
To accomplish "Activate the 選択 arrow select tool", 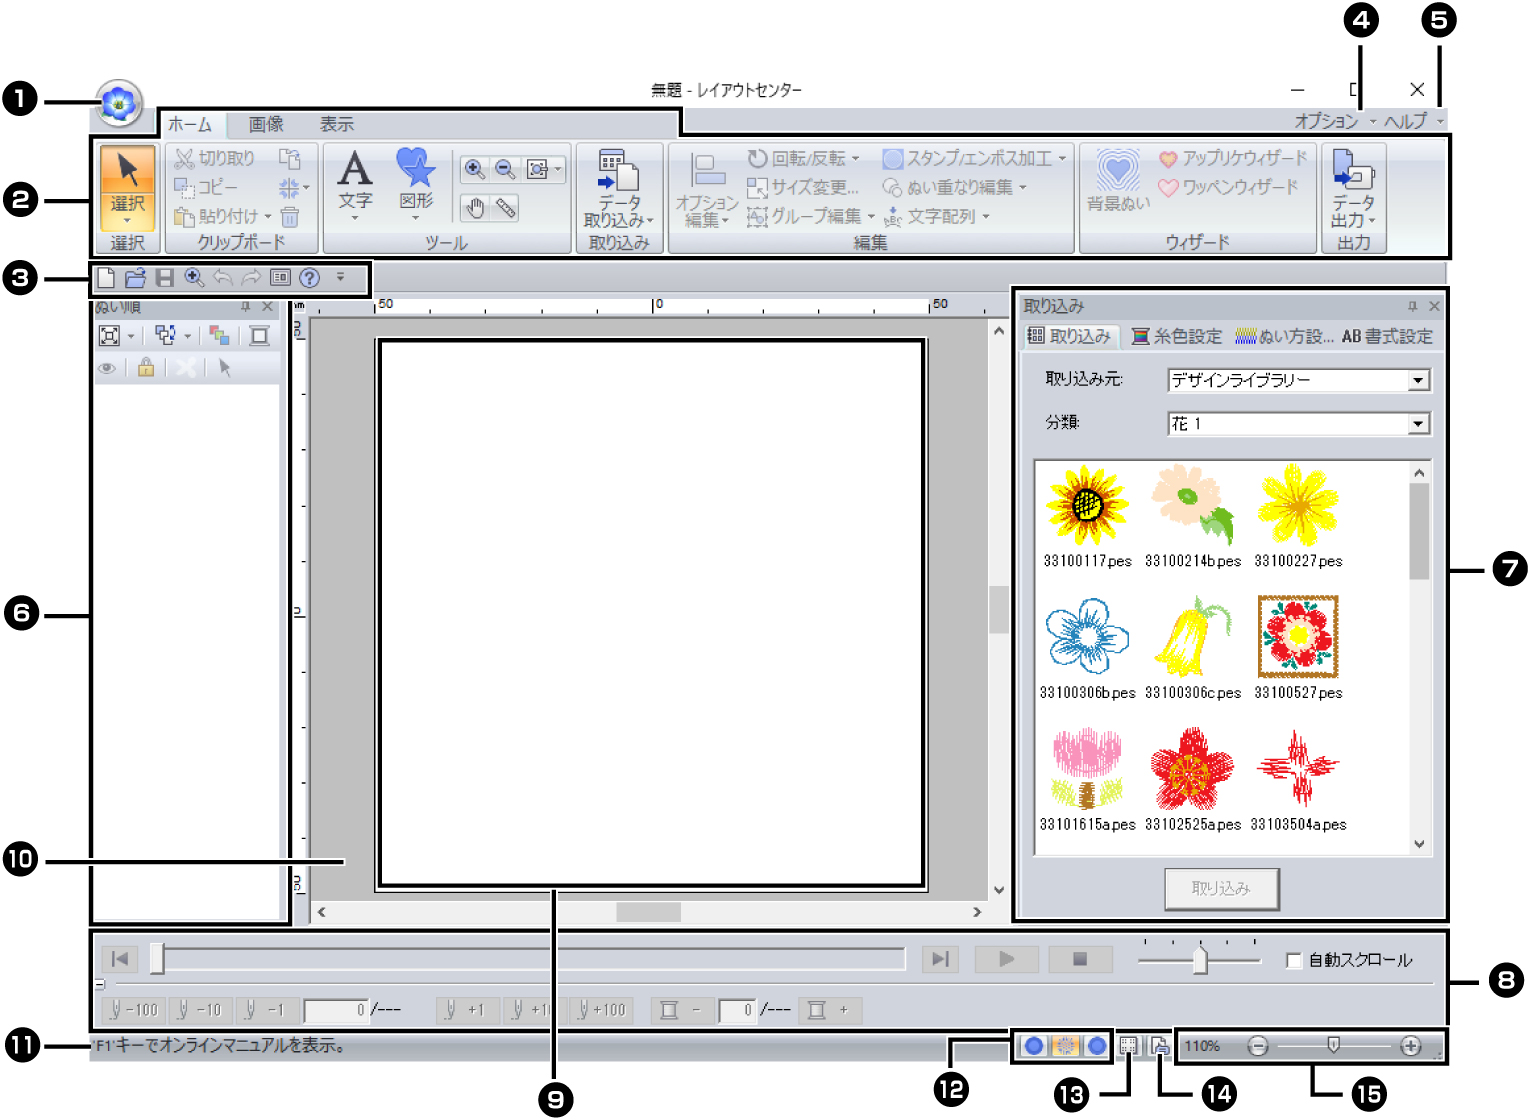I will [128, 187].
